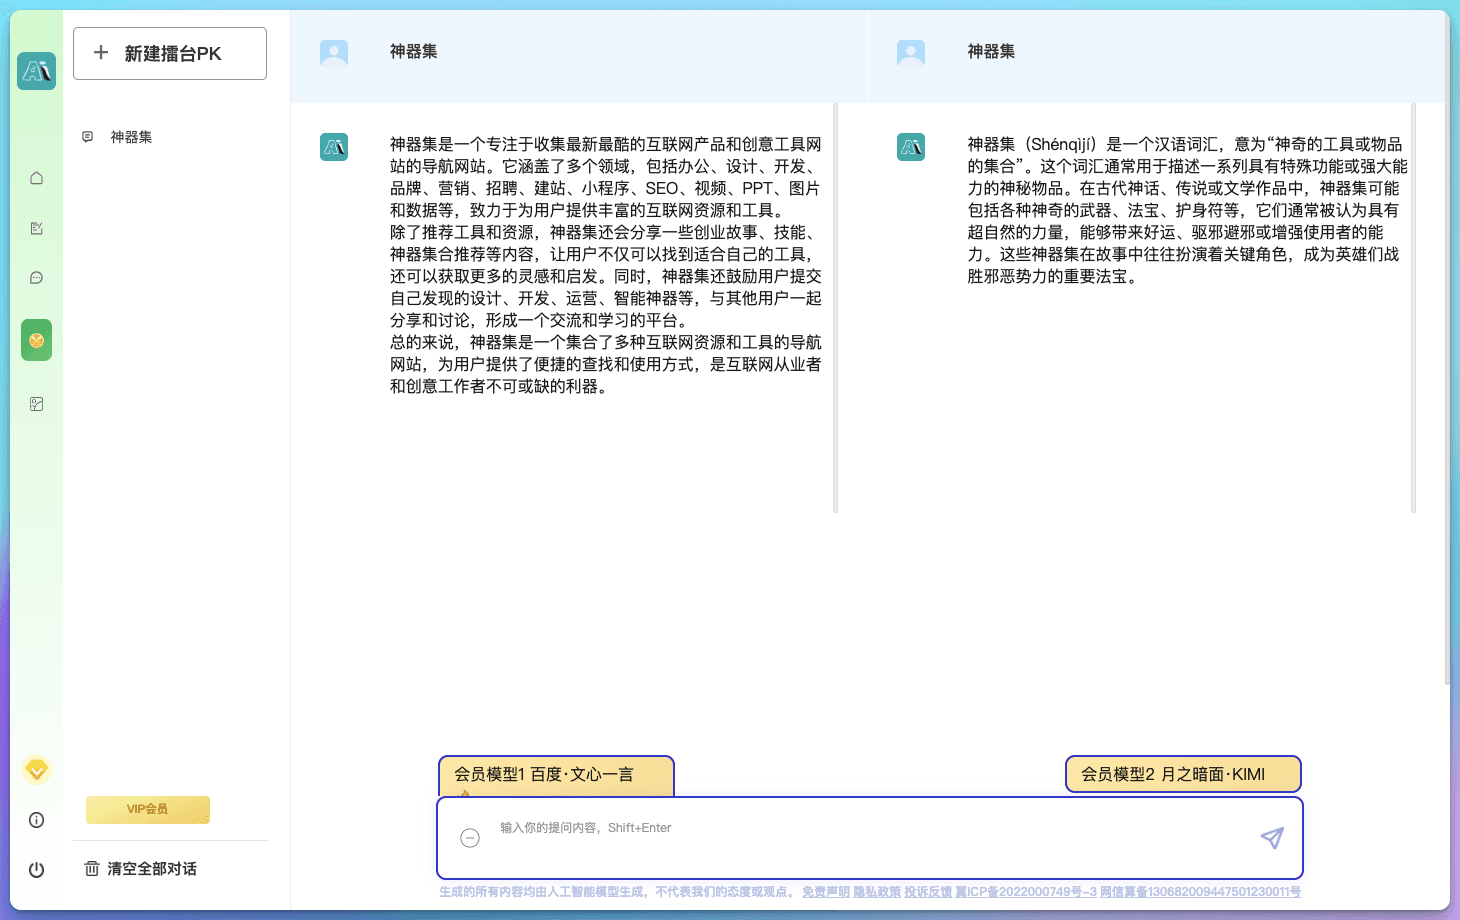Click the page's main vertical scrollbar
Image resolution: width=1460 pixels, height=920 pixels.
click(x=1446, y=350)
